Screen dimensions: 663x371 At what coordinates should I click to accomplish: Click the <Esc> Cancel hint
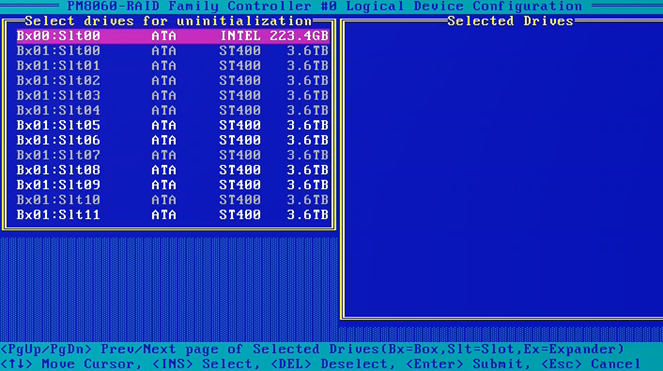(591, 364)
